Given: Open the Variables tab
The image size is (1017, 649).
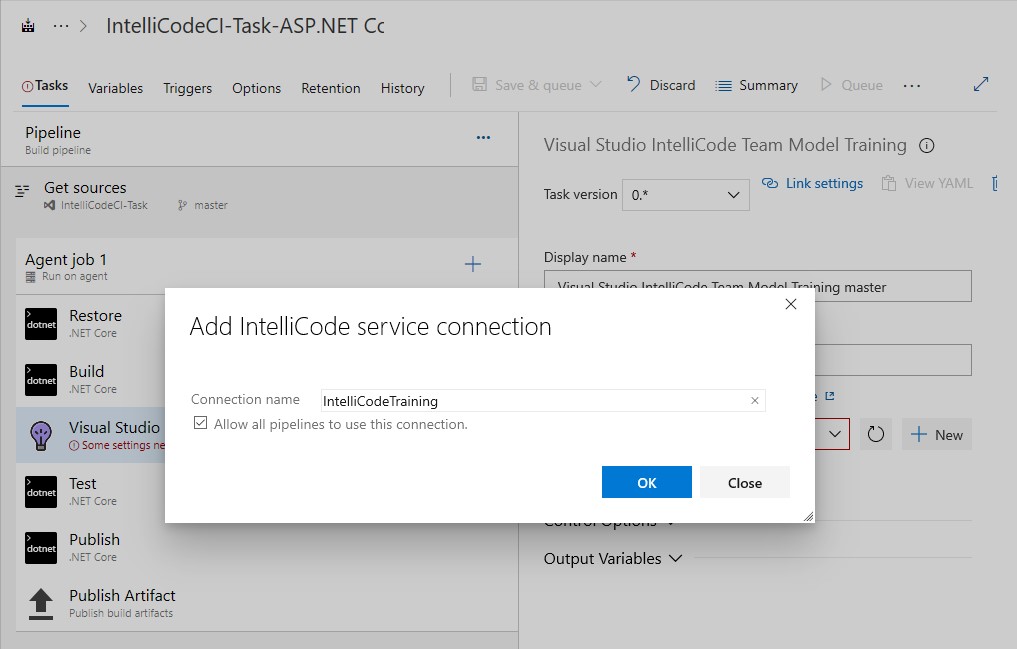Looking at the screenshot, I should point(115,88).
